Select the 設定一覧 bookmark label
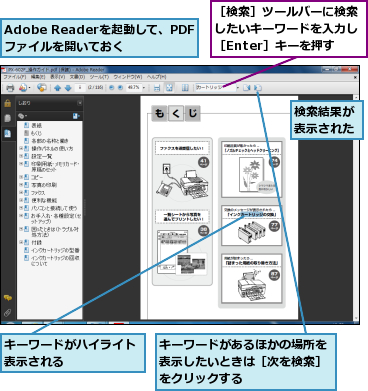The image size is (368, 391). [x=42, y=156]
